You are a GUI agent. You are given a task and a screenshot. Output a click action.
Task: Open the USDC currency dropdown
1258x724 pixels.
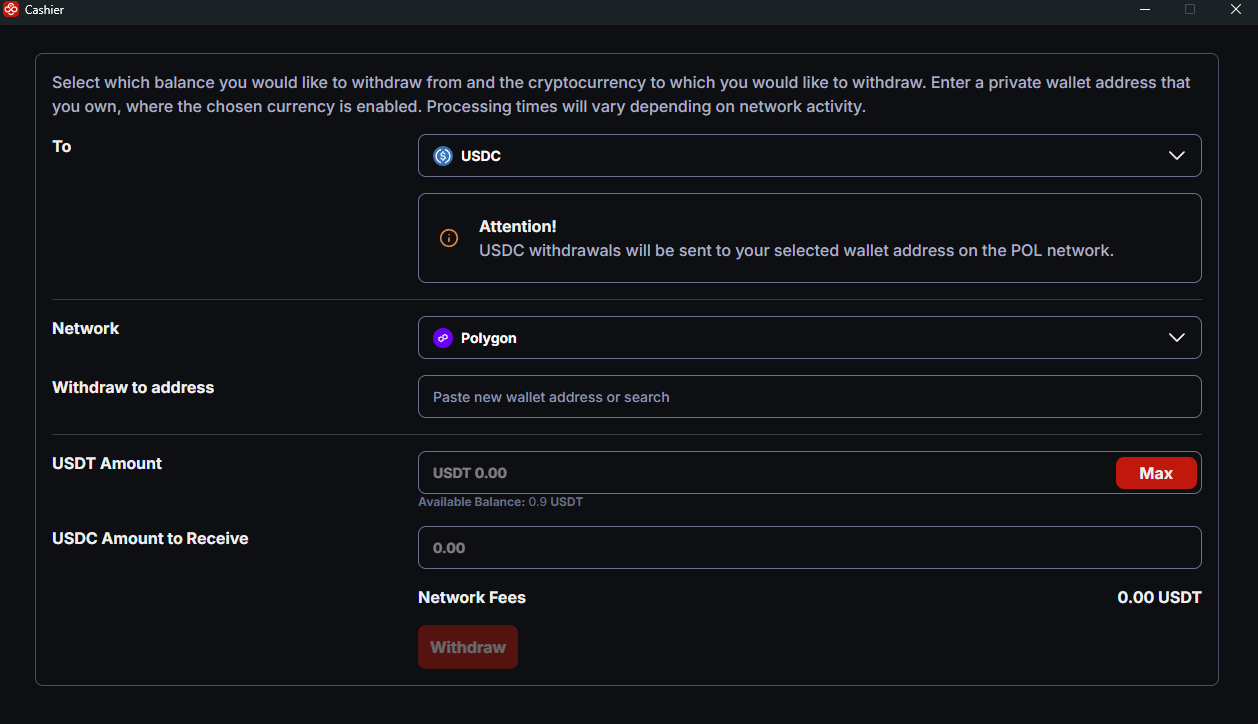click(x=809, y=156)
